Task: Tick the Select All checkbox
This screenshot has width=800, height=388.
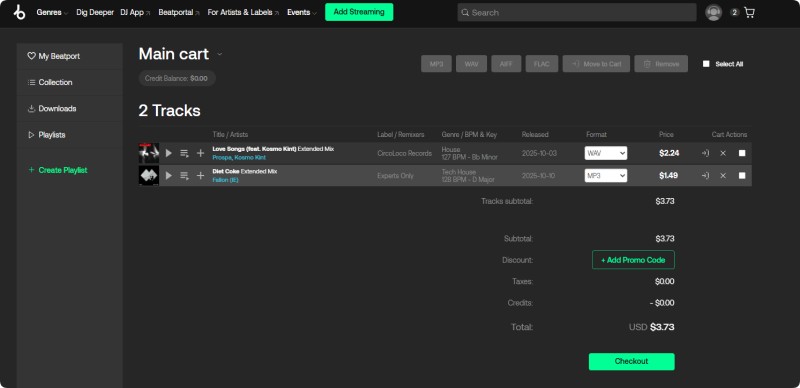Action: pos(706,64)
